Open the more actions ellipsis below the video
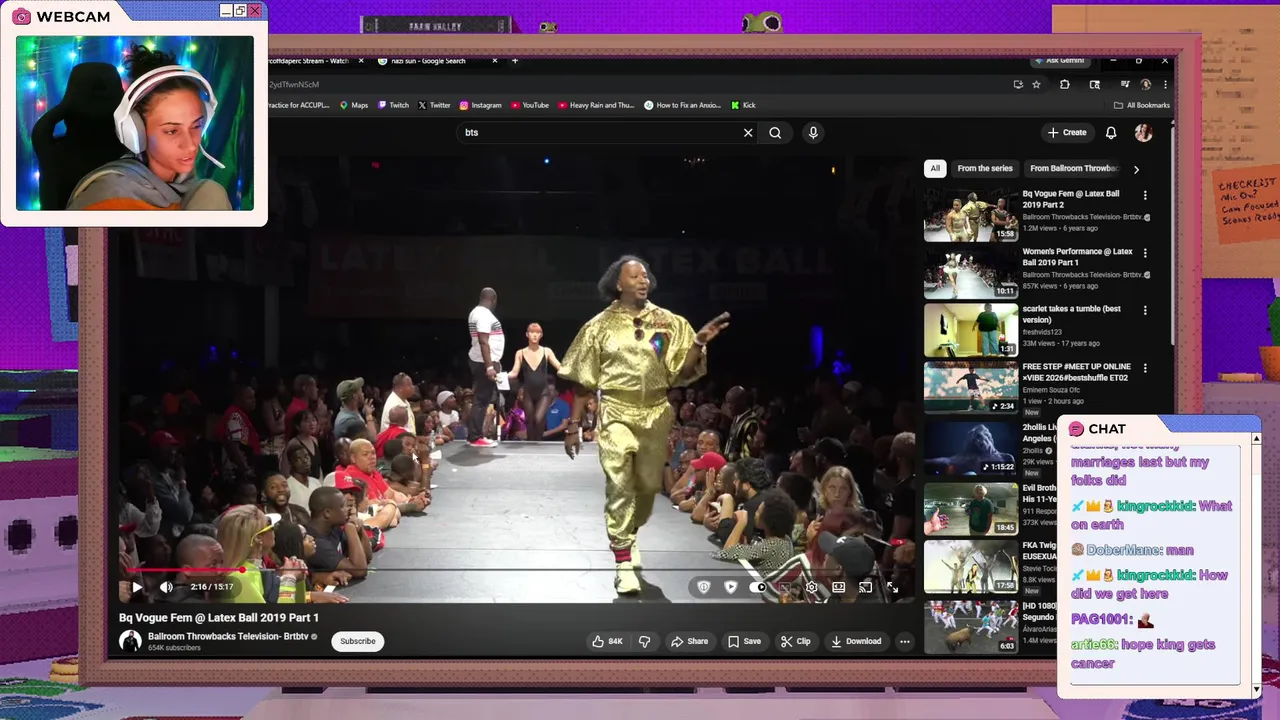This screenshot has width=1280, height=720. tap(905, 641)
